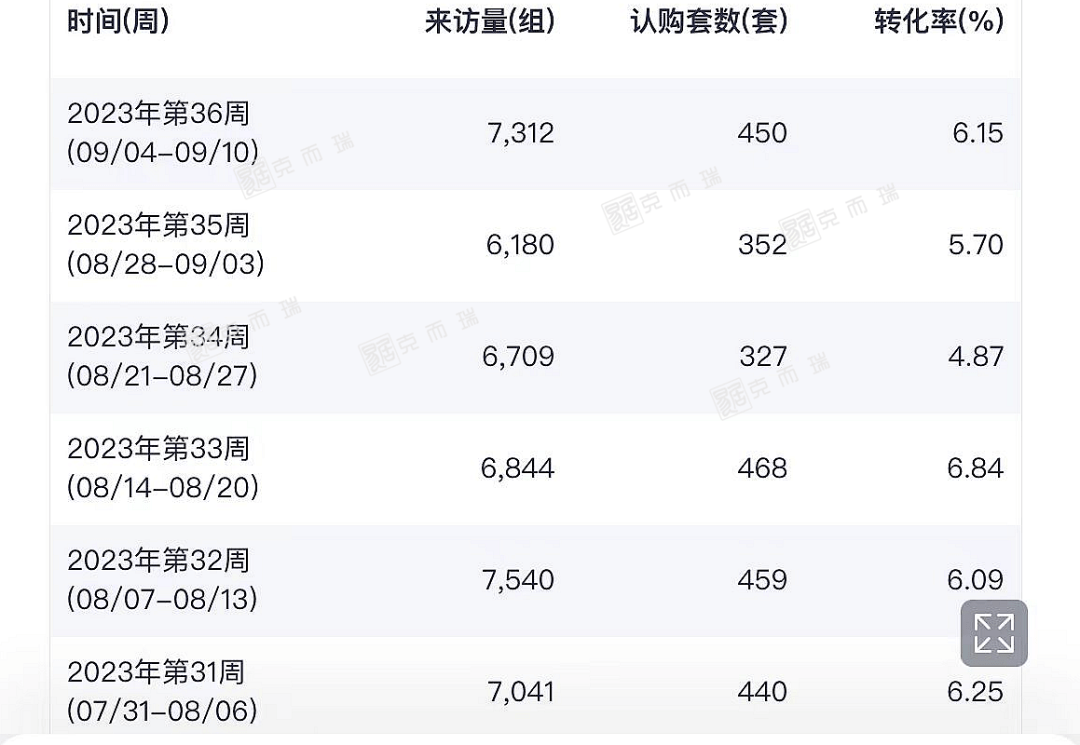Click the 6,709 visits value
This screenshot has width=1080, height=745.
[x=518, y=357]
